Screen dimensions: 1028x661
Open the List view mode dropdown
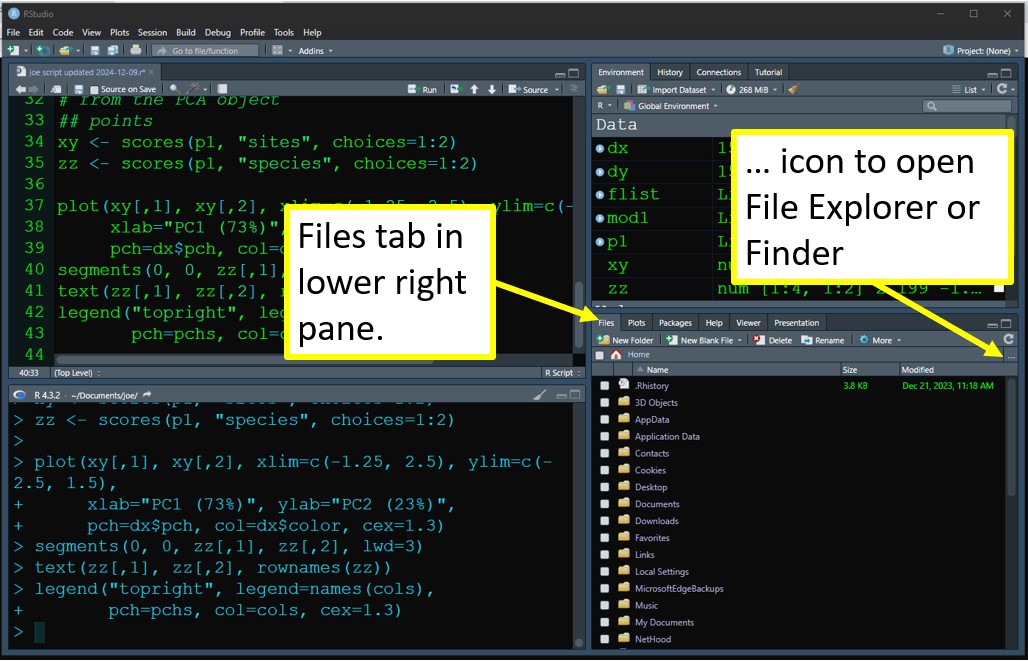[970, 90]
